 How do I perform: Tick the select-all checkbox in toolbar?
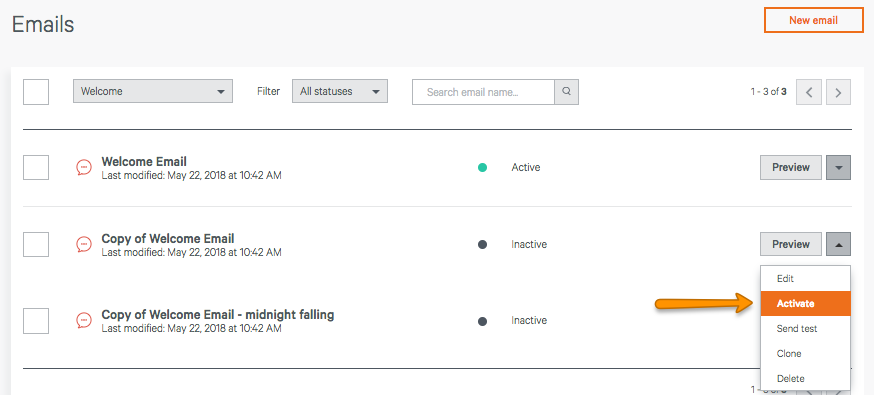pos(36,92)
